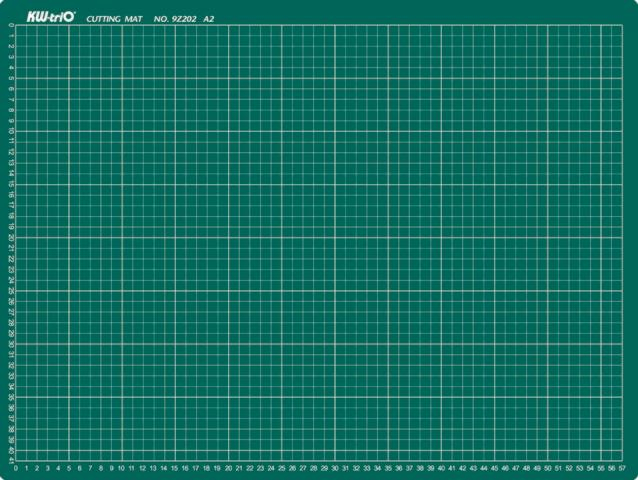Viewport: 638px width, 480px height.
Task: Click number 50 on the bottom ruler
Action: pos(547,468)
